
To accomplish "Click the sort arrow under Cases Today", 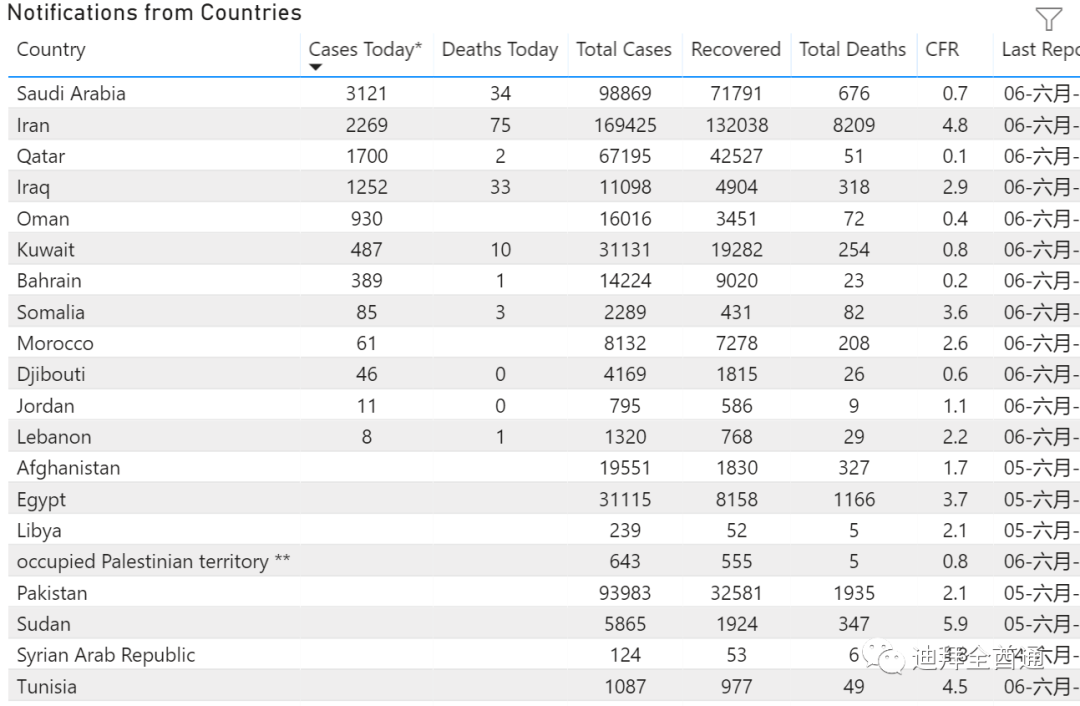I will [315, 67].
